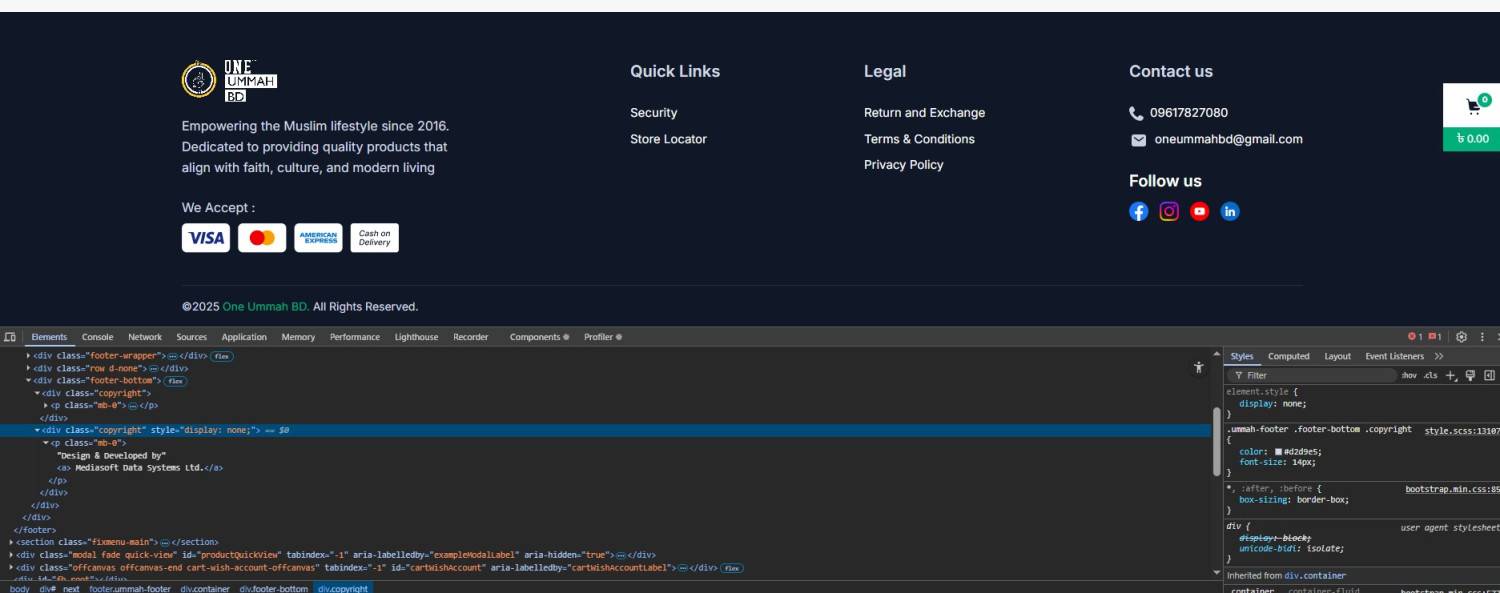Open the Privacy Policy link
The width and height of the screenshot is (1500, 593).
click(904, 165)
